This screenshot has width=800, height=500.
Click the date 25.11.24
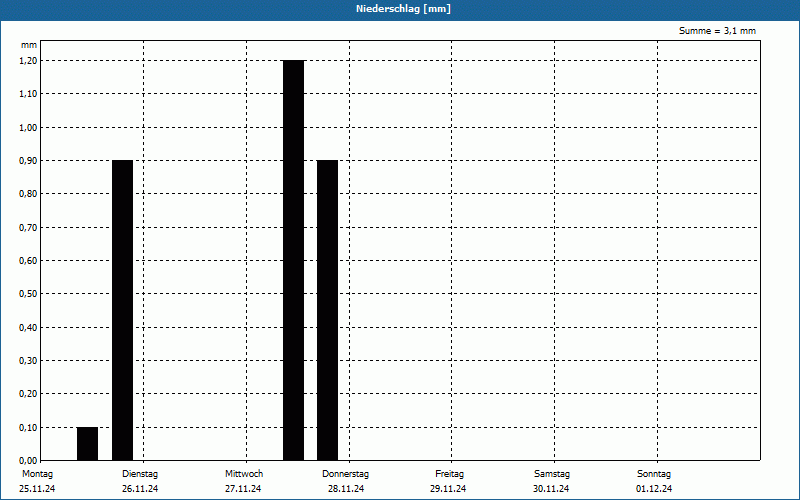(x=37, y=489)
